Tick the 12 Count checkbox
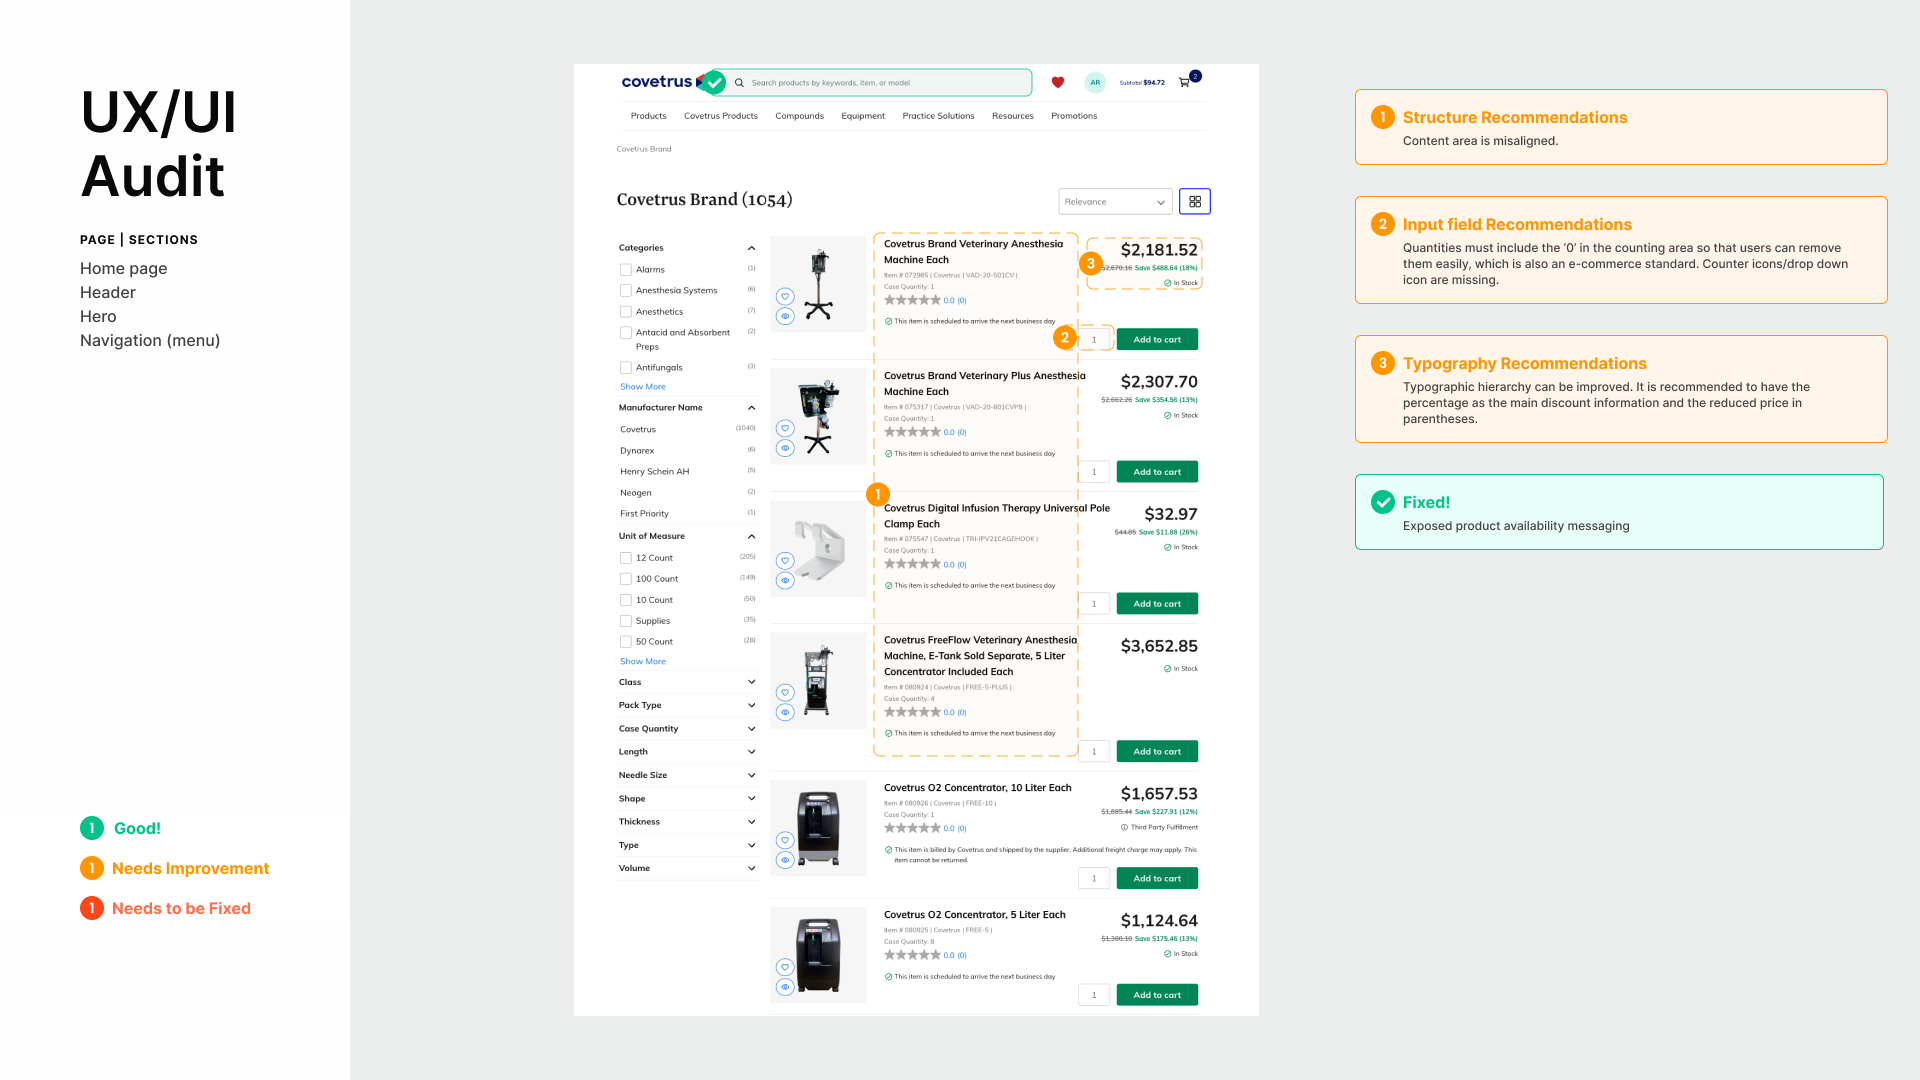Image resolution: width=1920 pixels, height=1080 pixels. click(x=626, y=558)
